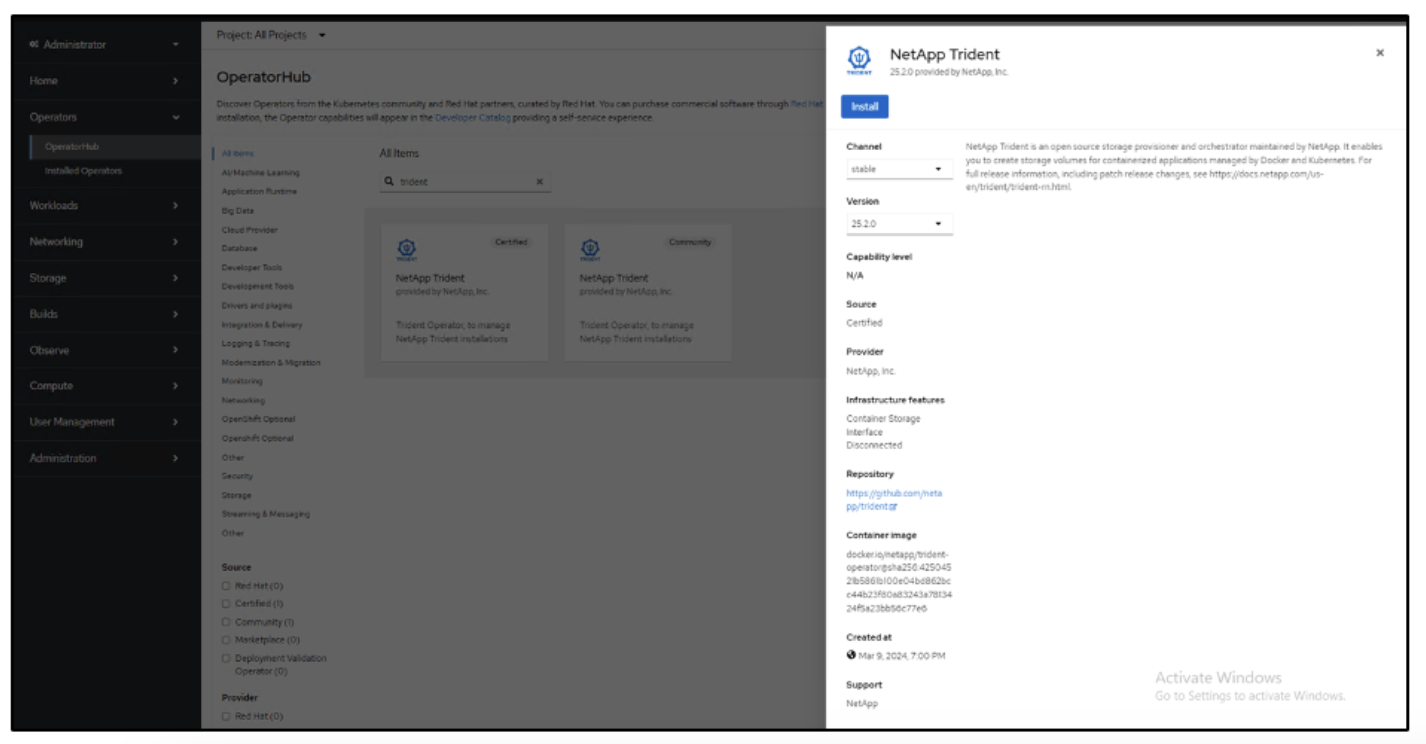The image size is (1426, 744).
Task: Open the Project: All Projects dropdown
Action: coord(271,35)
